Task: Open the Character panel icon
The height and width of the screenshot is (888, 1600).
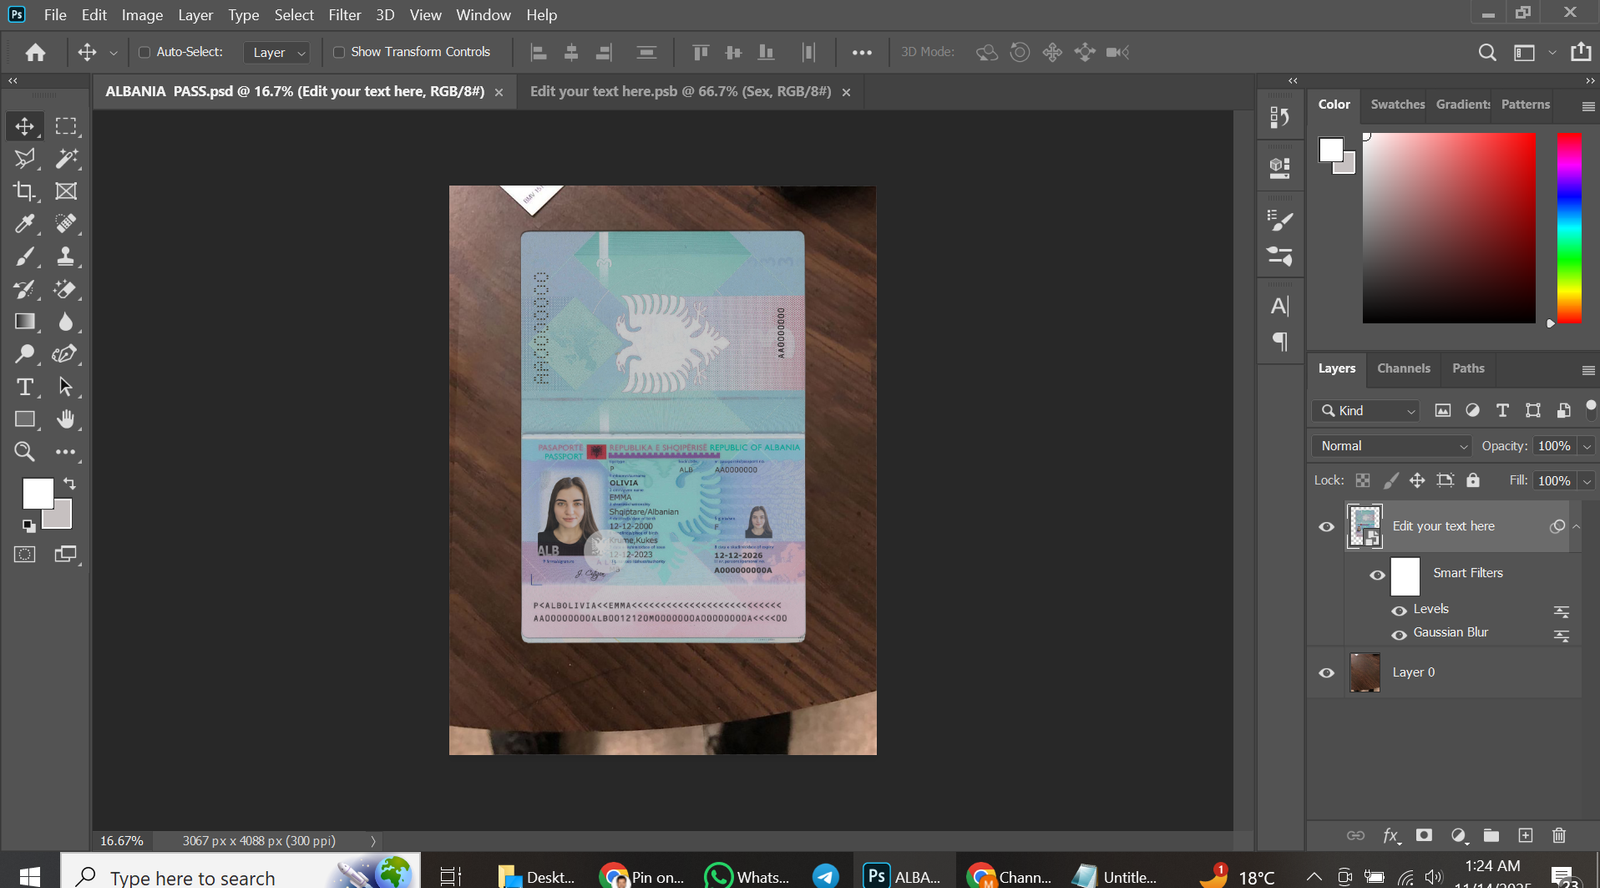Action: coord(1280,306)
